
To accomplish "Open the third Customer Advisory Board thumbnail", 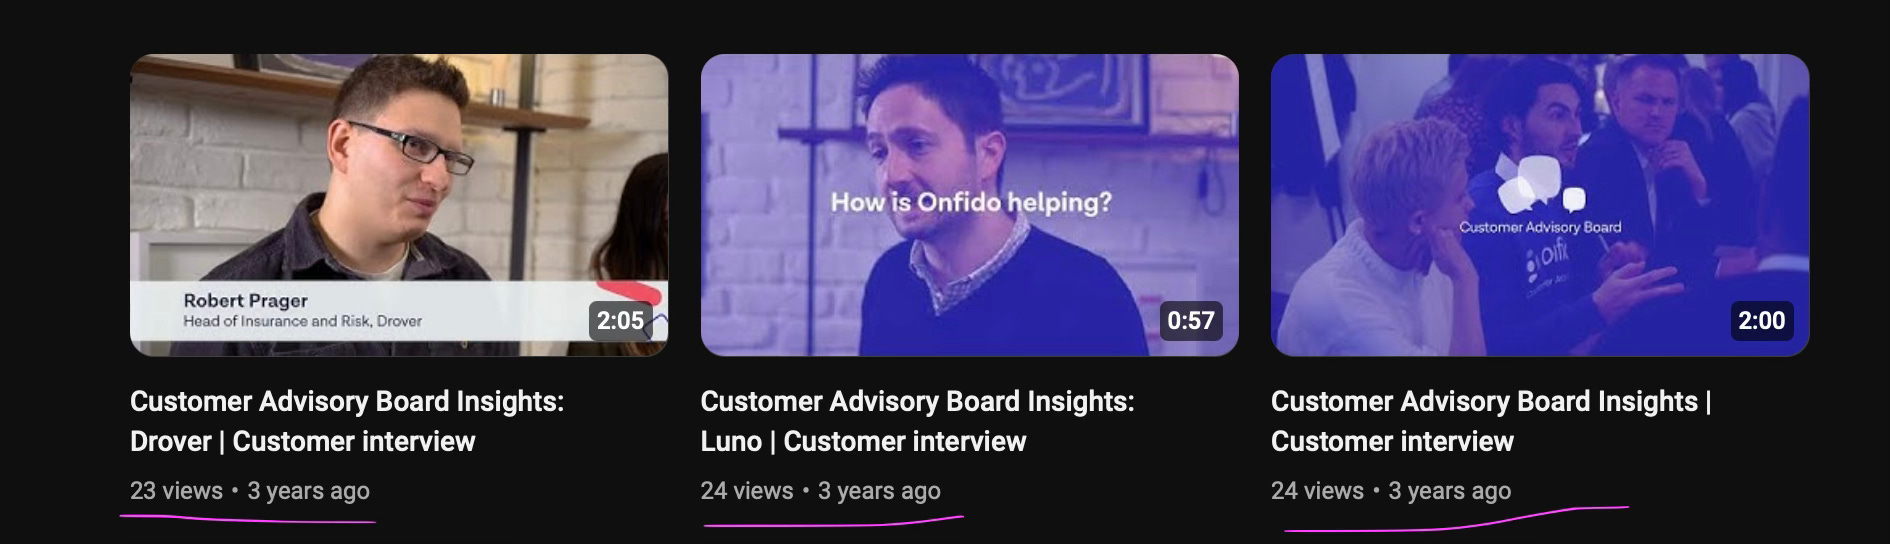I will tap(1540, 205).
